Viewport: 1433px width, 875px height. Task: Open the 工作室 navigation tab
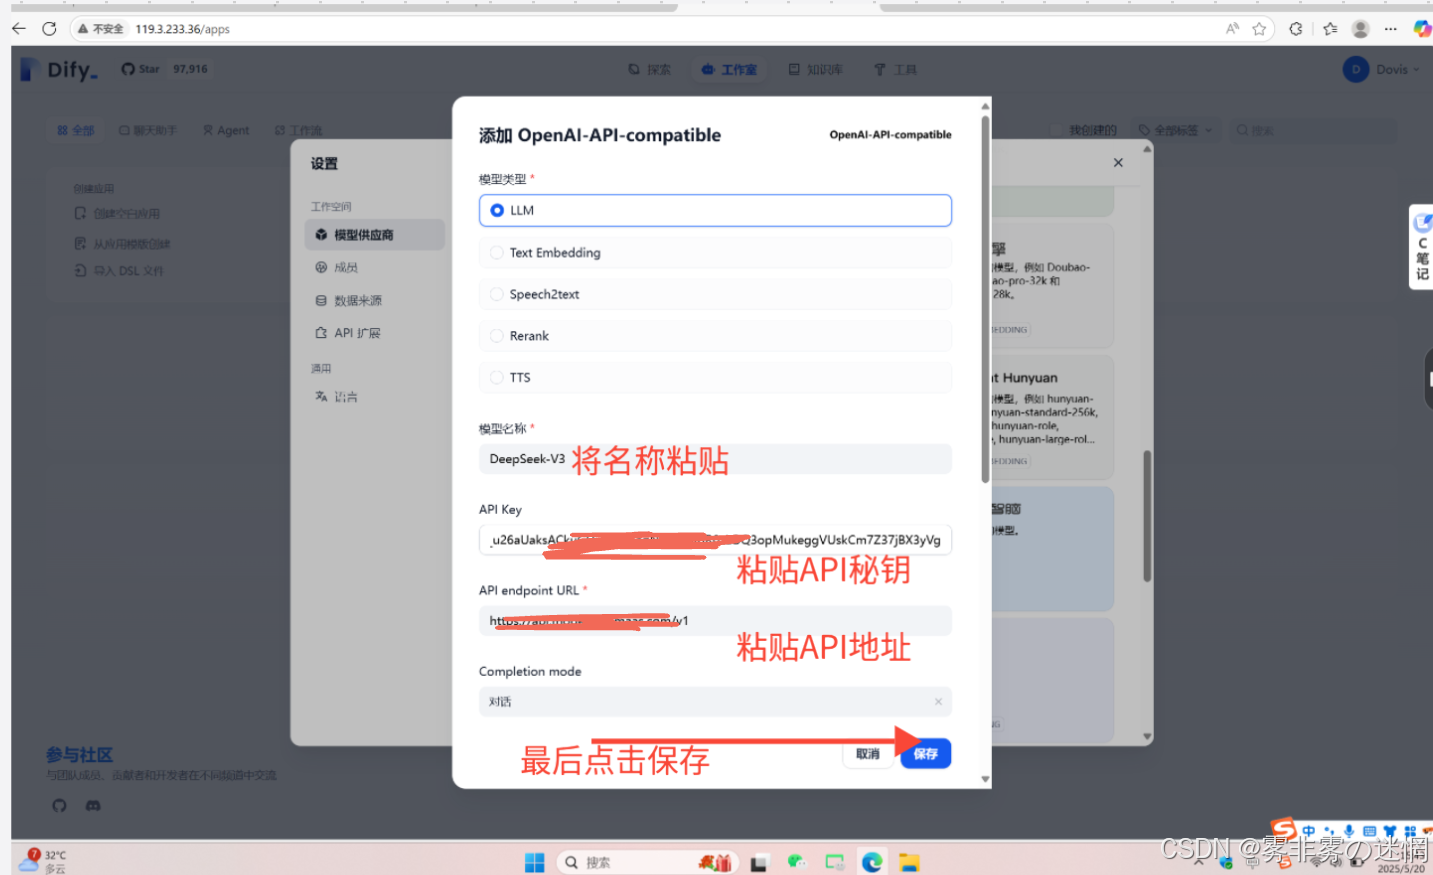tap(729, 70)
